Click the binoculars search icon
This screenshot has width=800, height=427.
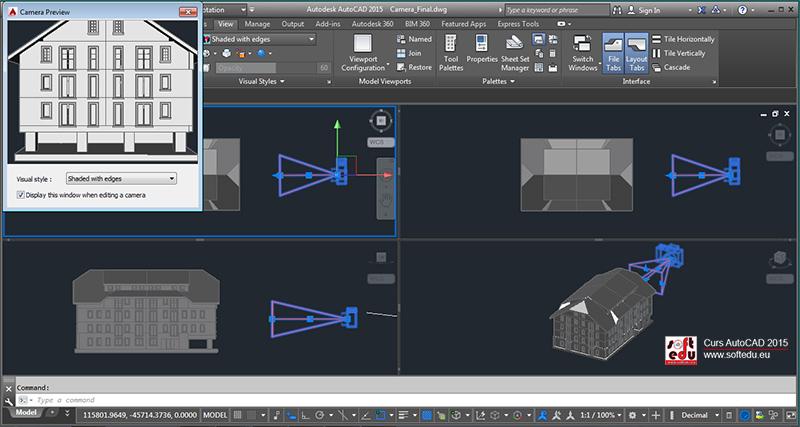(x=617, y=10)
